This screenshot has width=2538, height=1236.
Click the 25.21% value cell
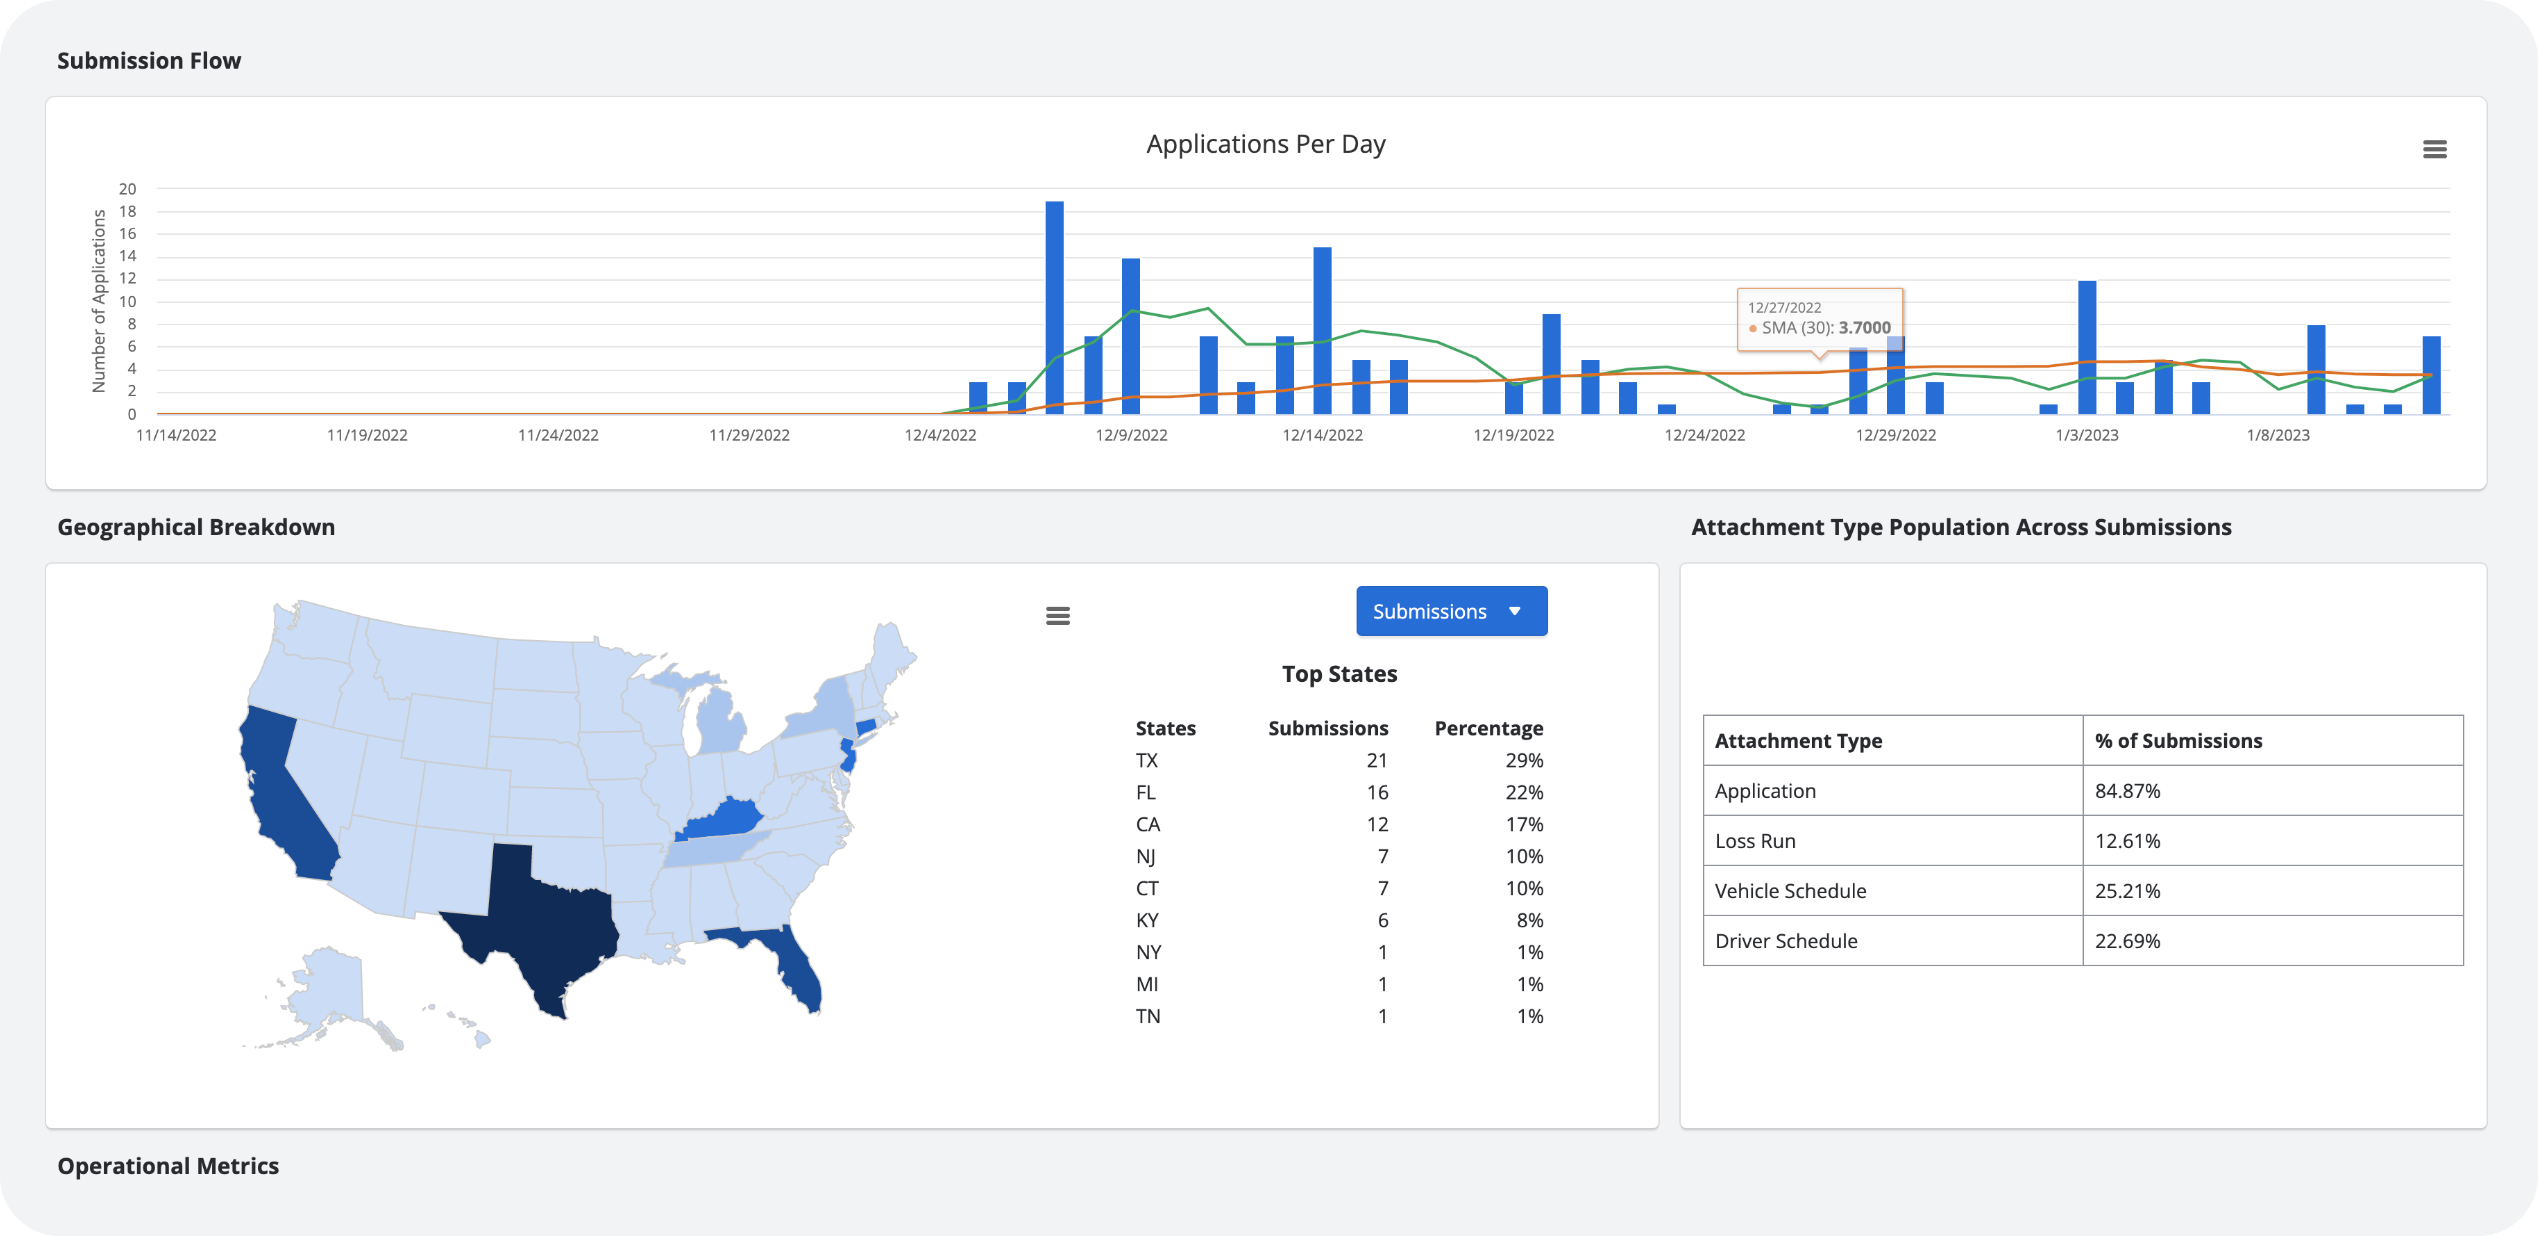2273,890
